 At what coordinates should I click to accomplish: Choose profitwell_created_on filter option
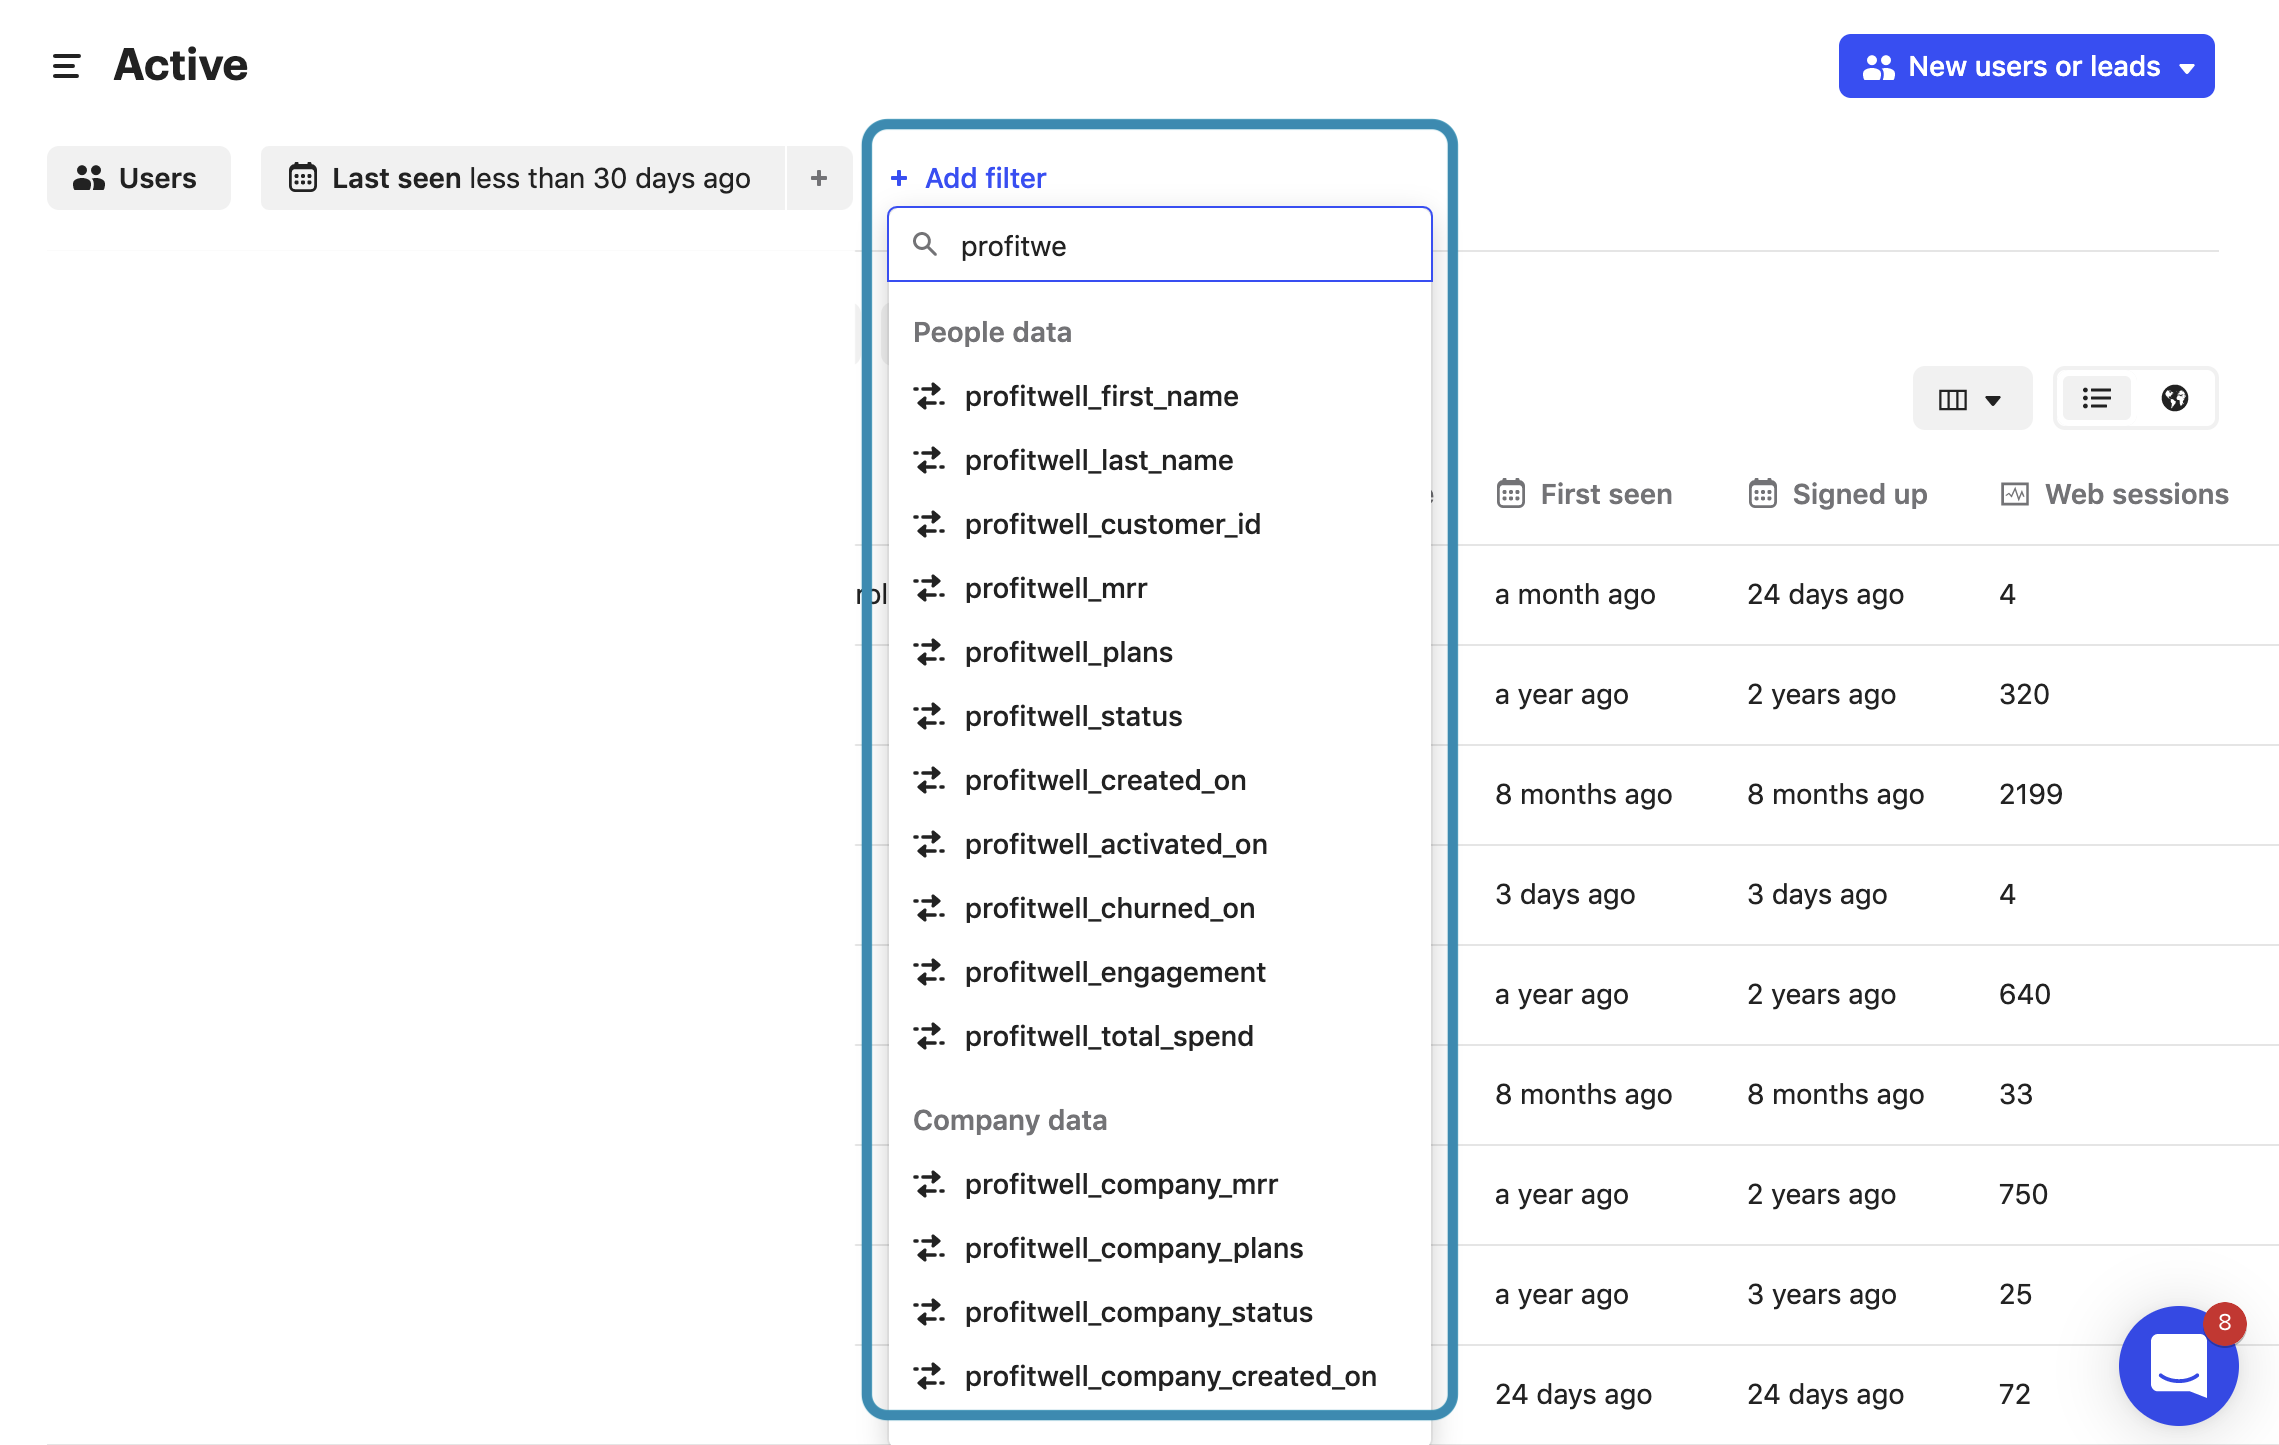coord(1159,780)
